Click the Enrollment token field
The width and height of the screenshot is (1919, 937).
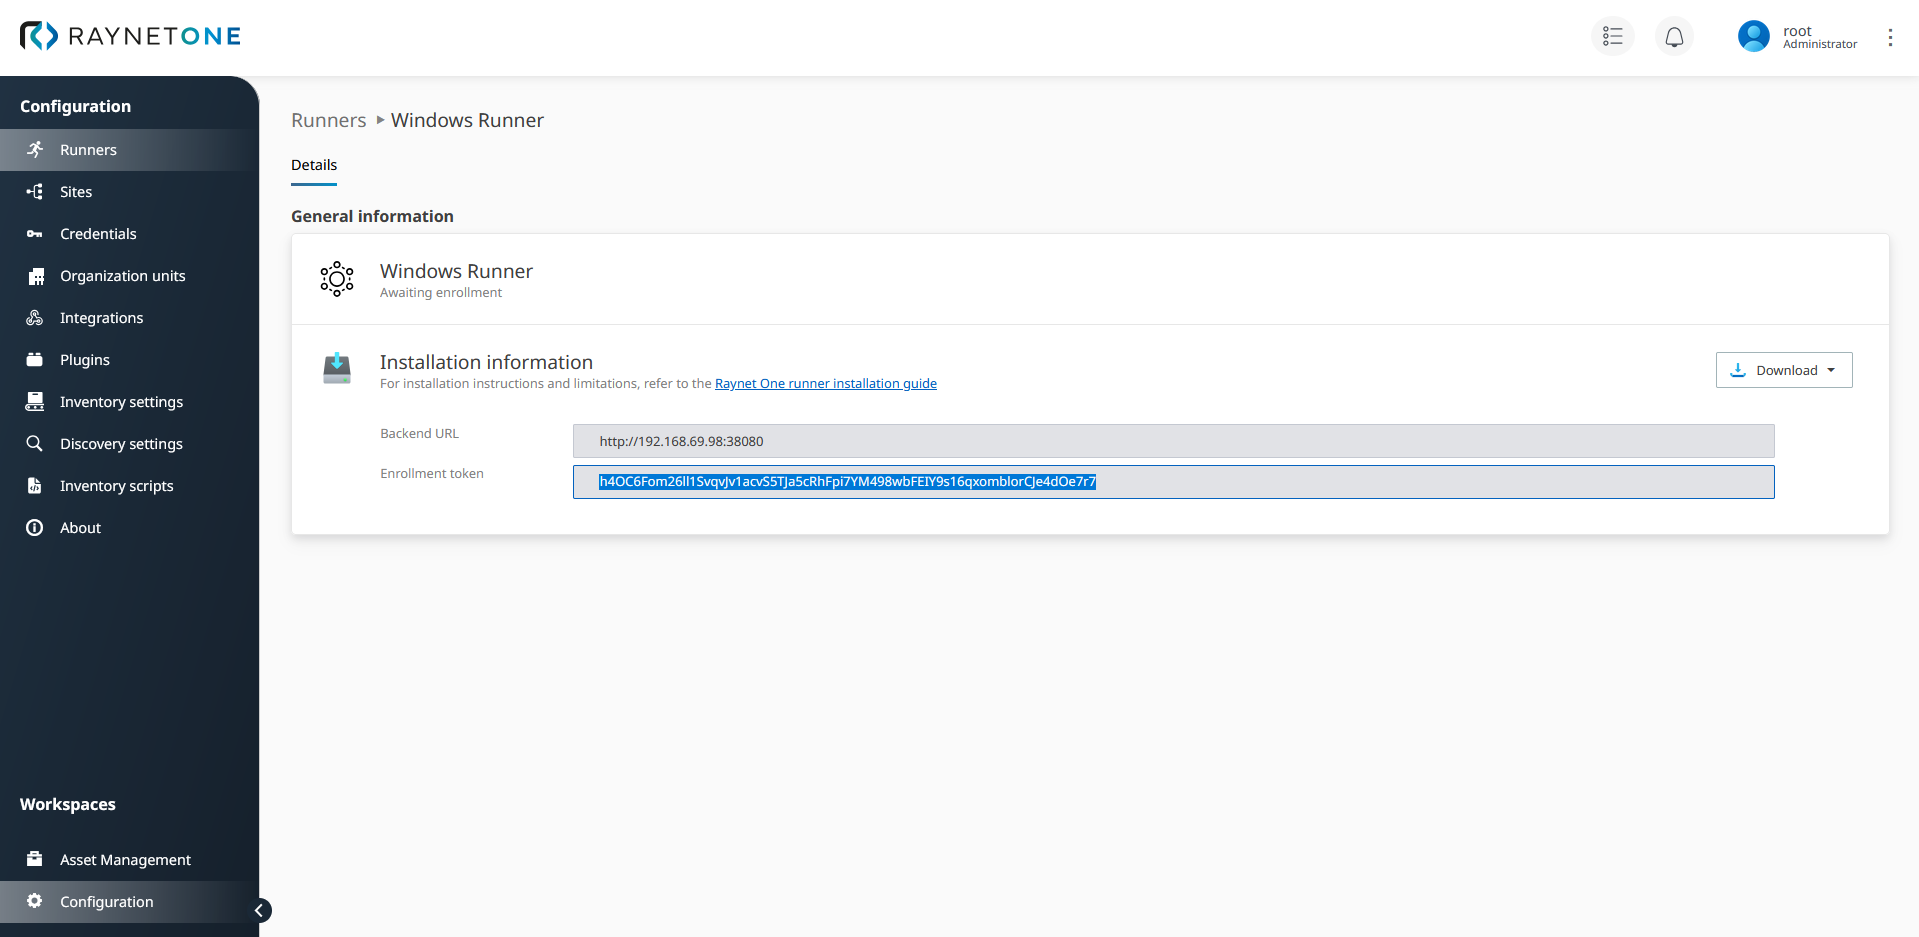click(1173, 482)
